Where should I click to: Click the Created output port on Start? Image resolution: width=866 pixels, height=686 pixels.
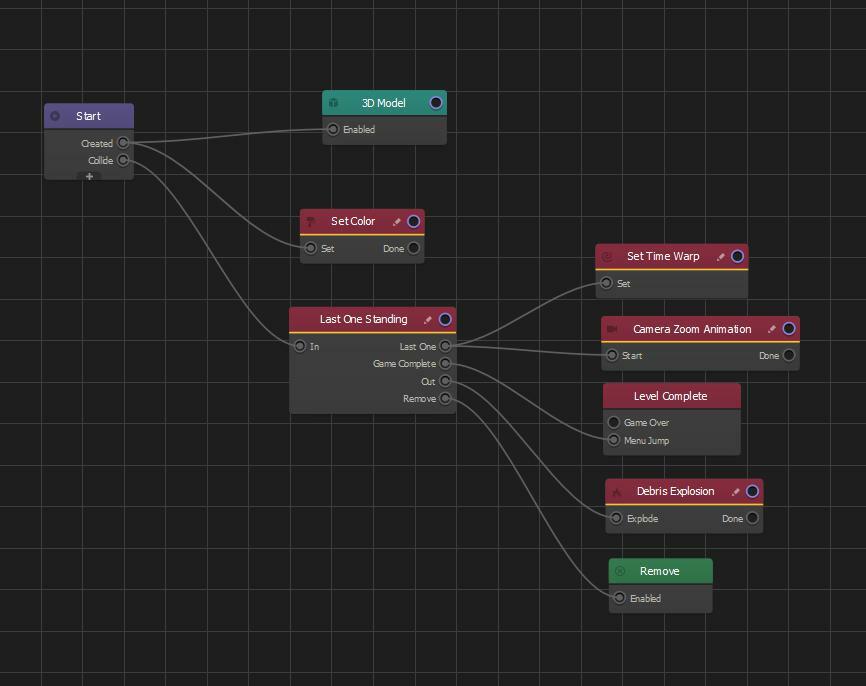[123, 143]
